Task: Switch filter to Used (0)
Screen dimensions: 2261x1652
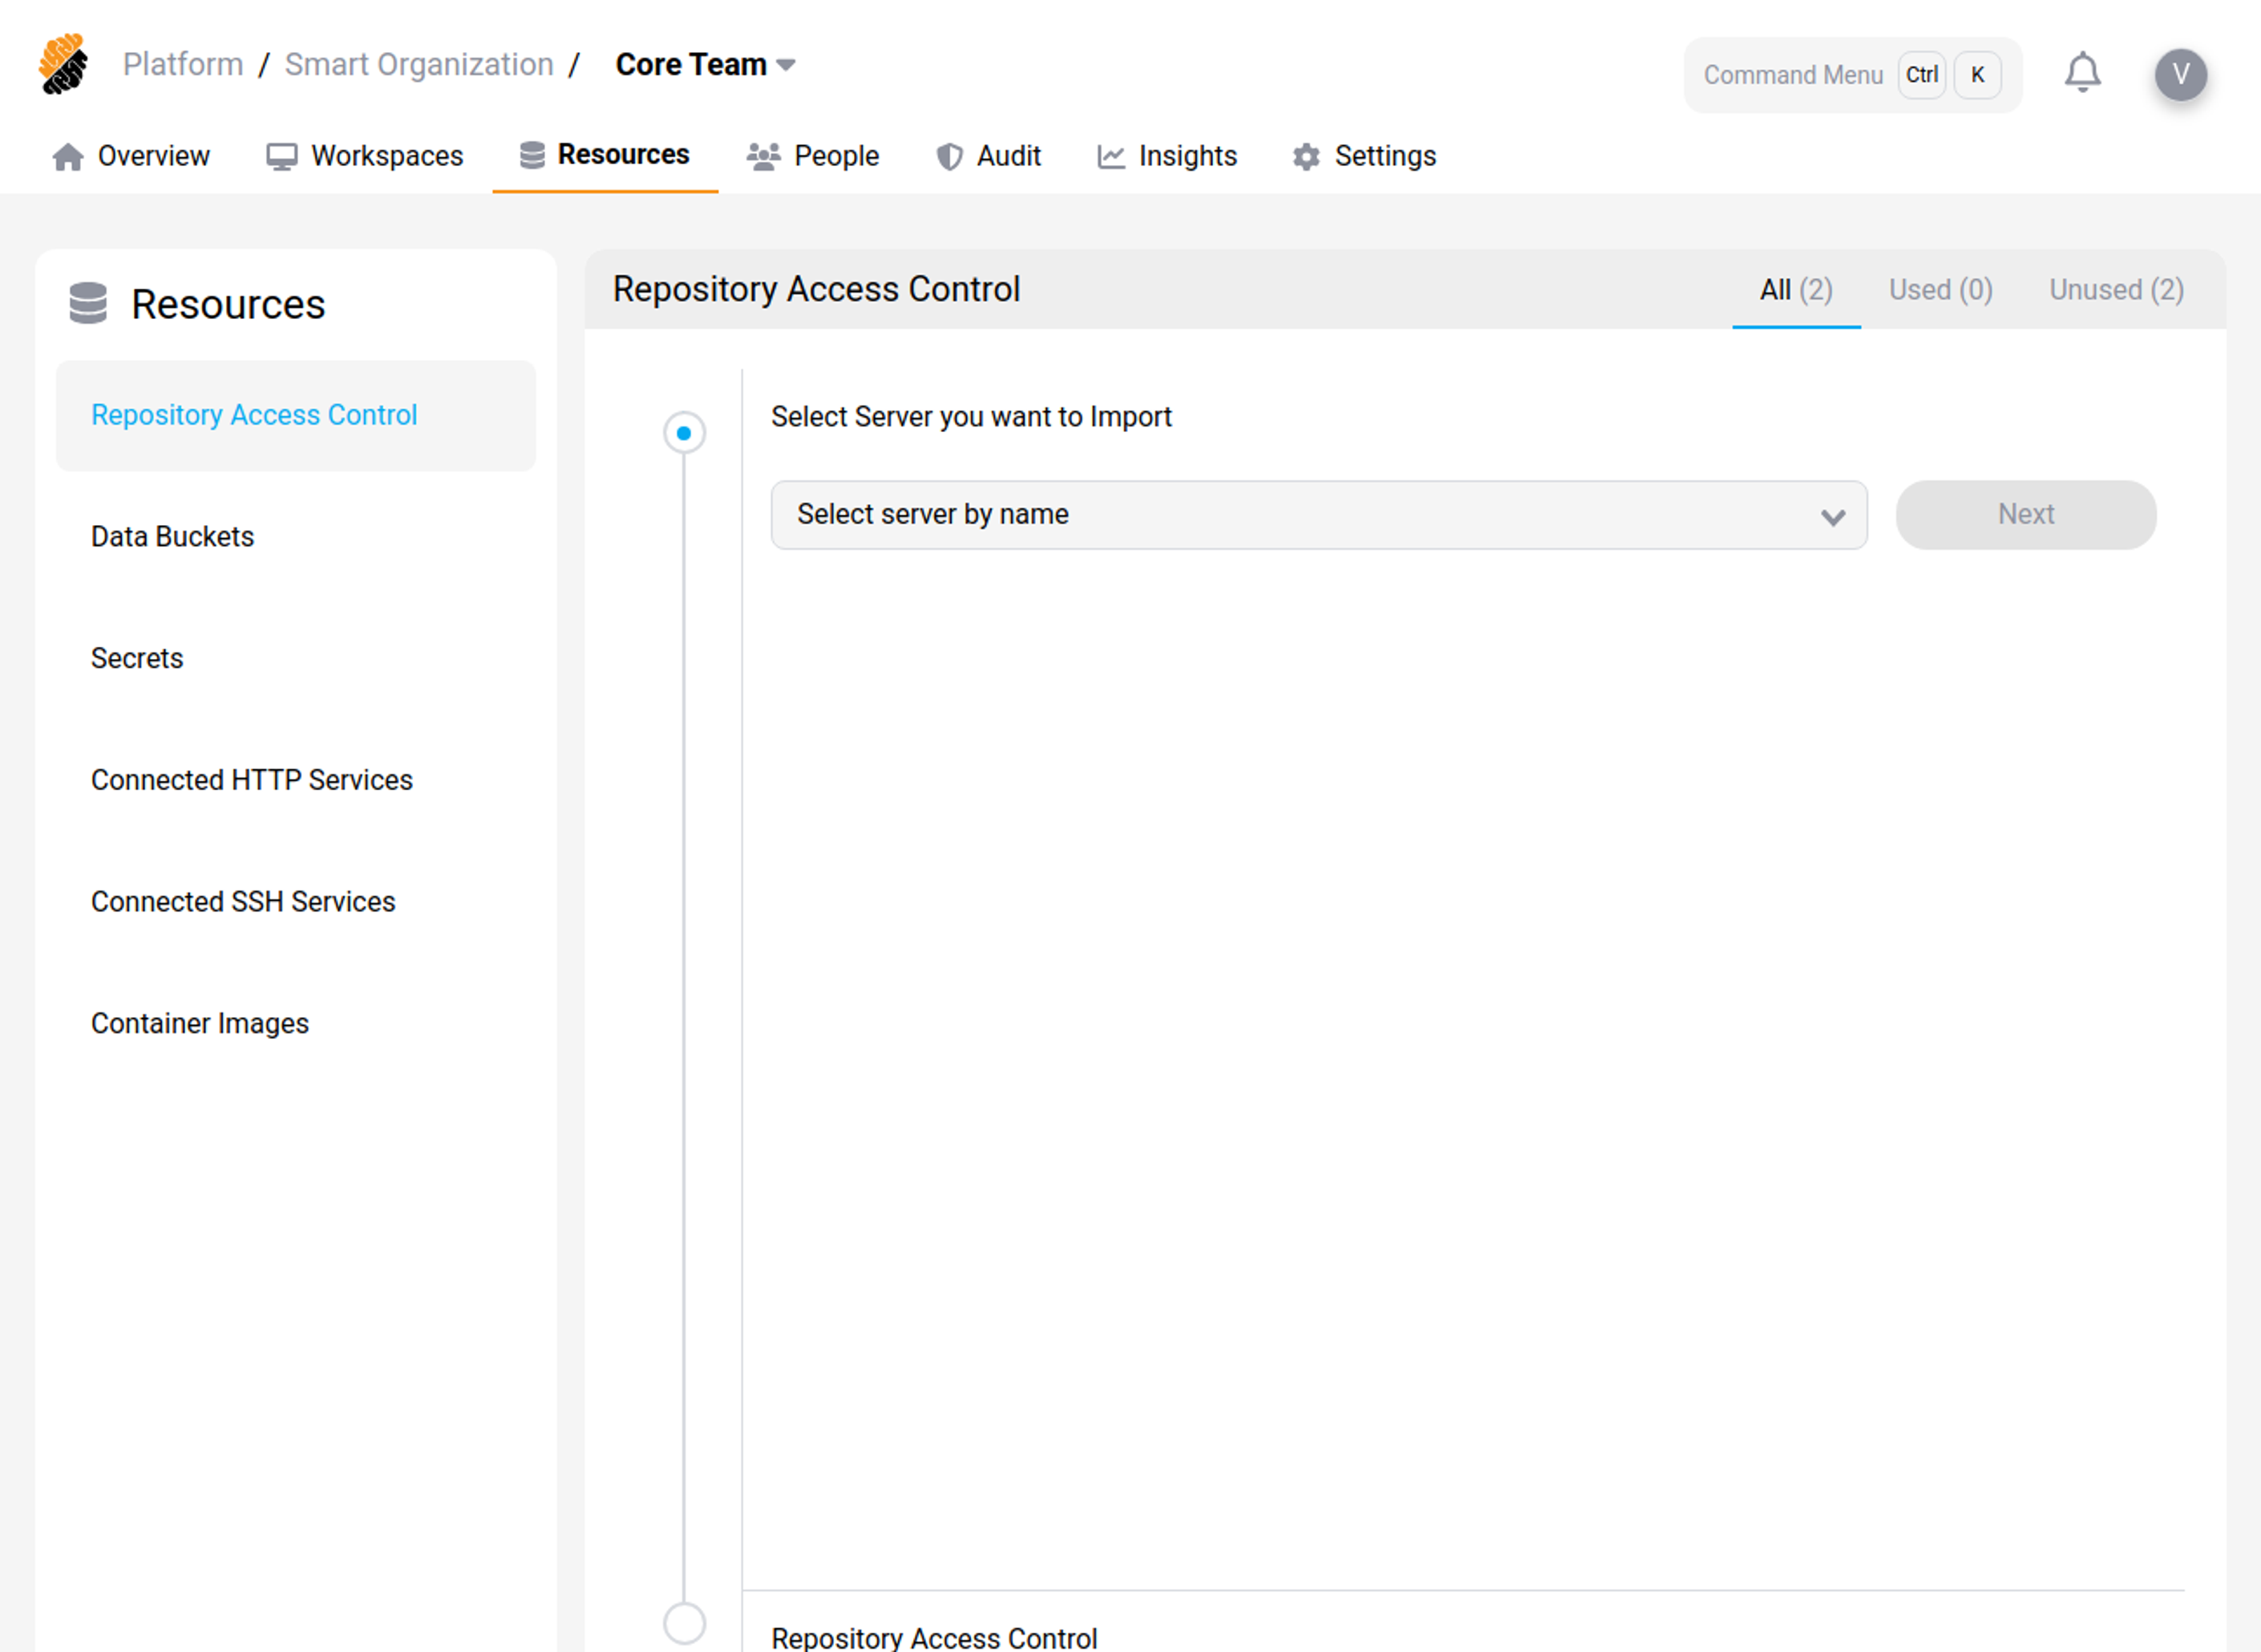Action: coord(1939,290)
